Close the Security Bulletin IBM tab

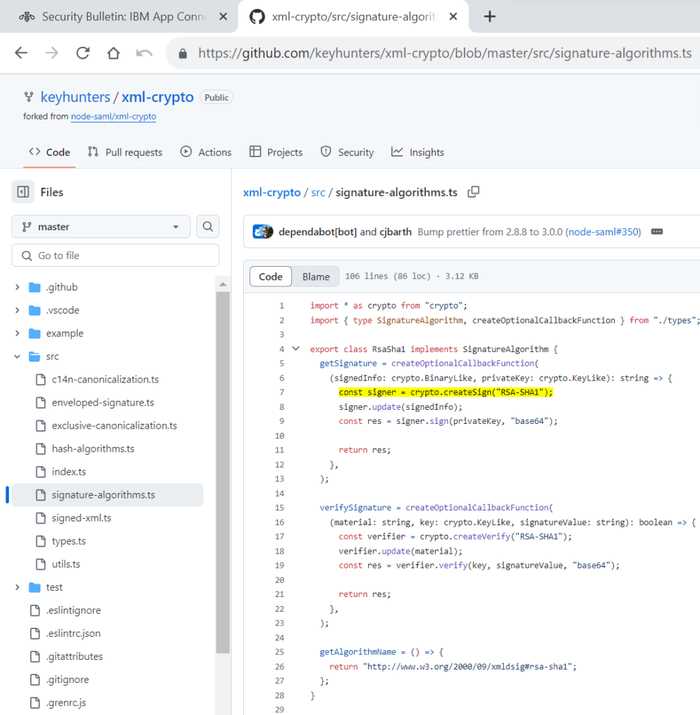(x=223, y=17)
